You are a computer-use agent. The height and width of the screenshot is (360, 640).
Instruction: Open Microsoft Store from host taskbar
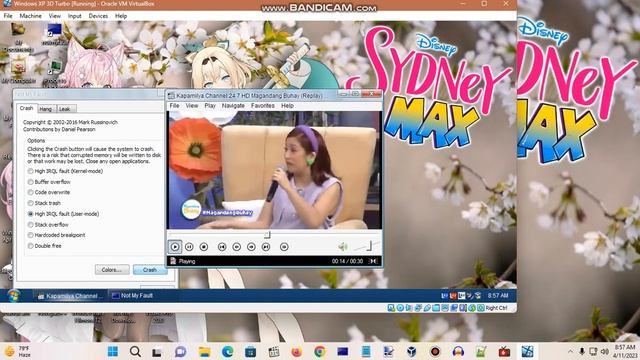[x=250, y=351]
